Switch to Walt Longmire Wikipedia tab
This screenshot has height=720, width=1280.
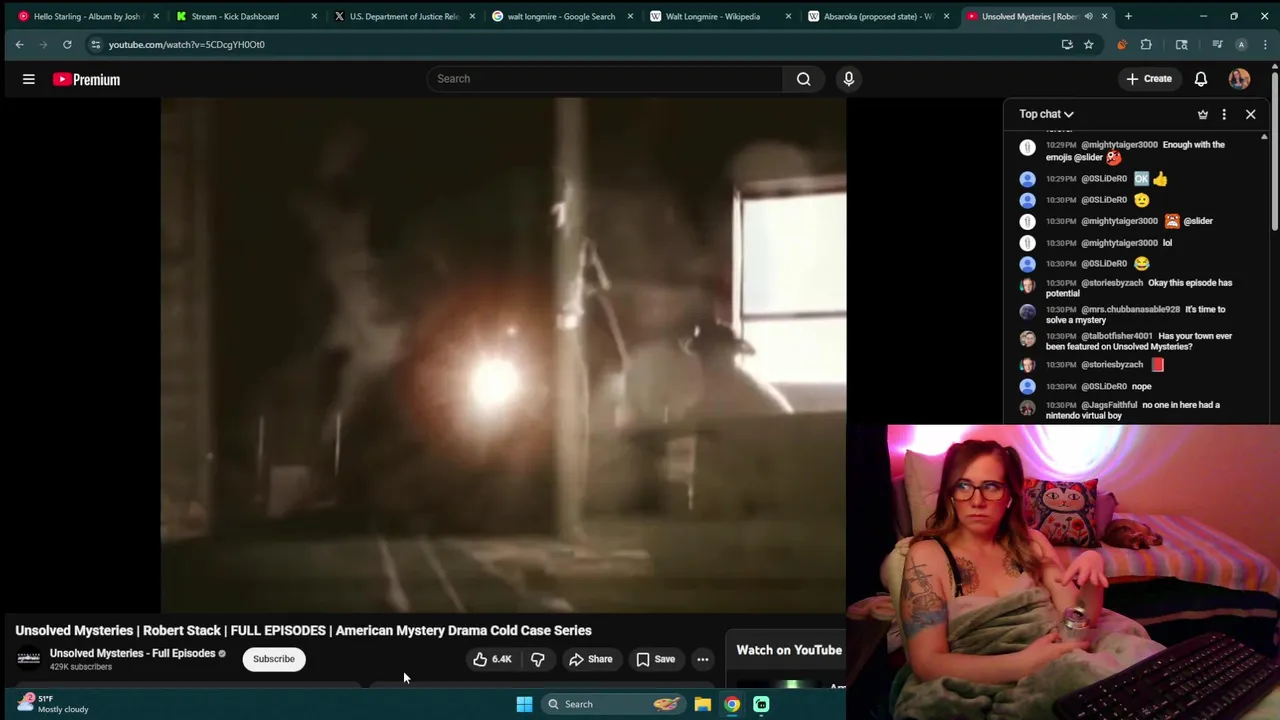tap(712, 16)
